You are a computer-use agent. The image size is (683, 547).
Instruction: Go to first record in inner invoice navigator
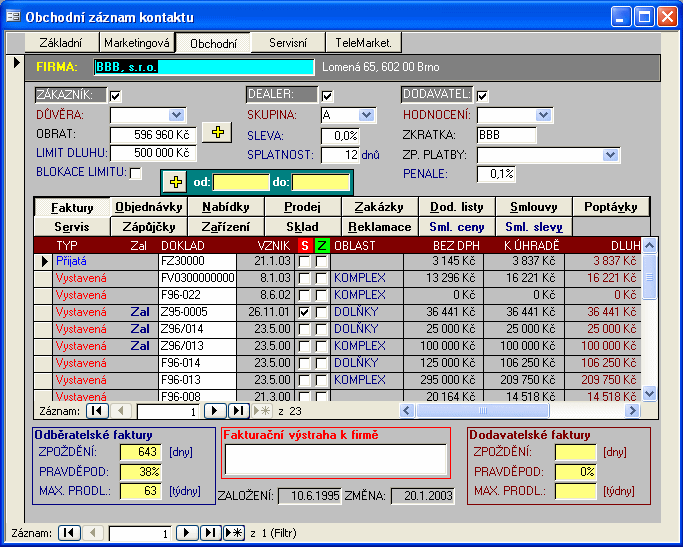pyautogui.click(x=97, y=411)
